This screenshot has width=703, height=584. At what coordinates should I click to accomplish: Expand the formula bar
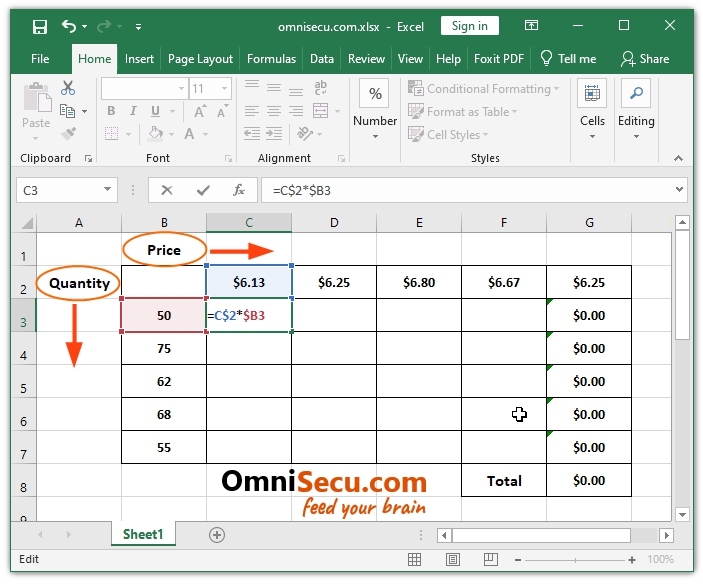point(679,190)
